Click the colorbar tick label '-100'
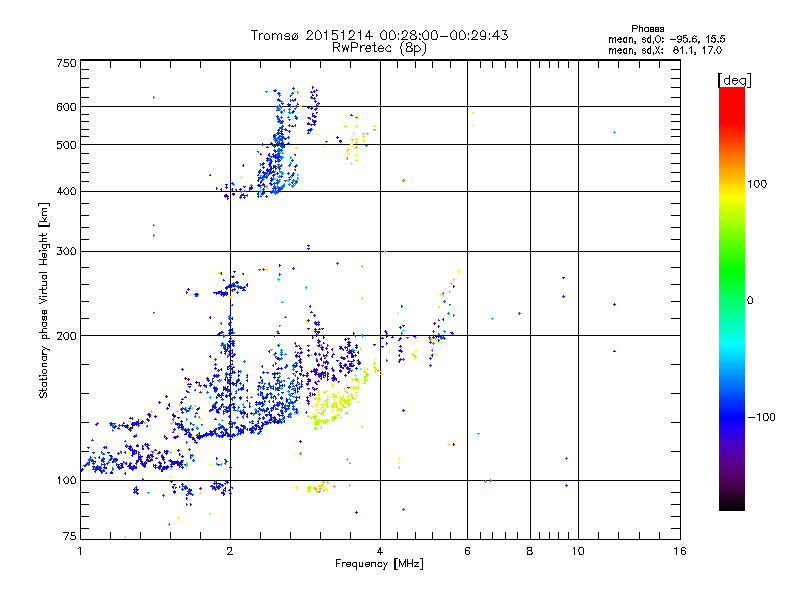This screenshot has height=600, width=800. point(761,417)
